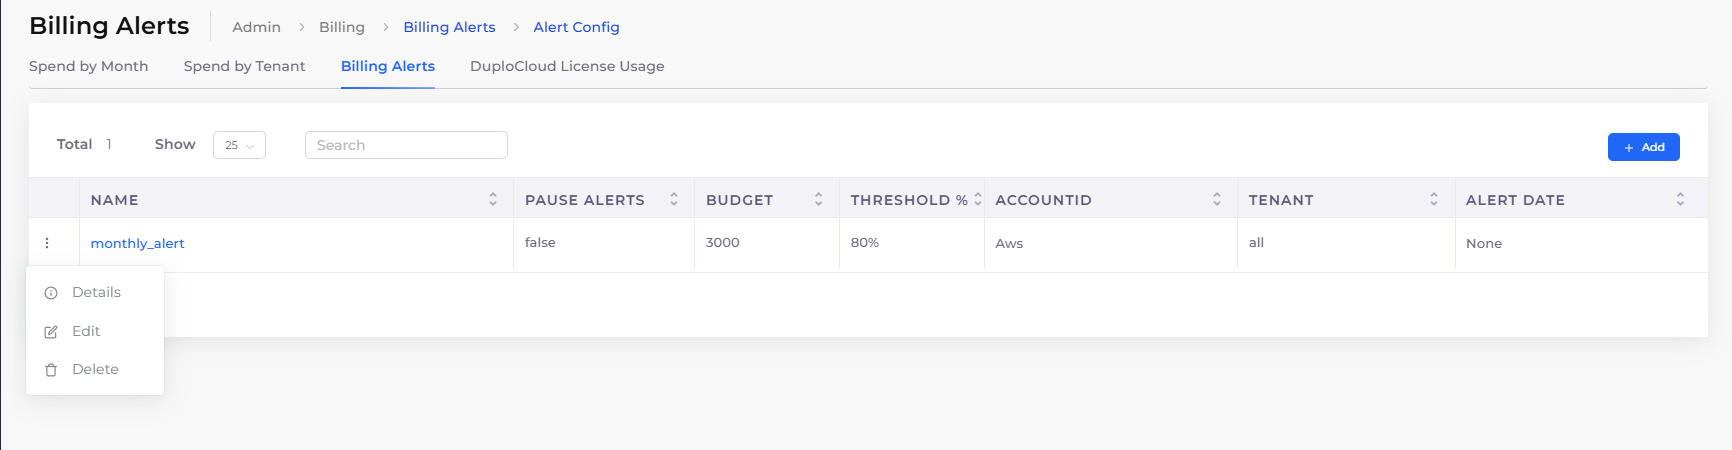The width and height of the screenshot is (1732, 450).
Task: Focus the Search input field
Action: 406,145
